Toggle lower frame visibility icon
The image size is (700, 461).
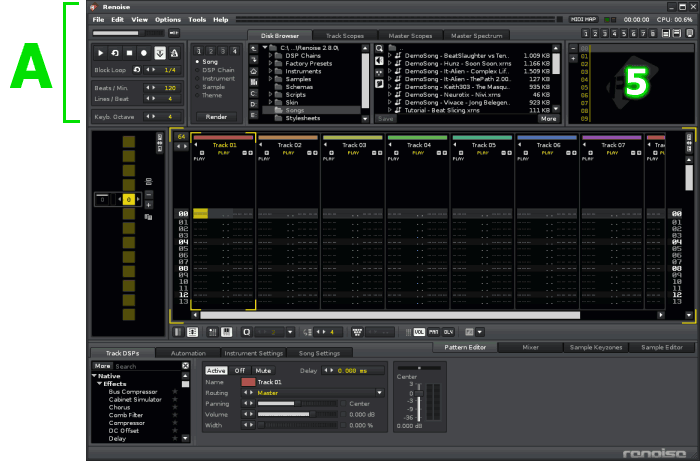pyautogui.click(x=677, y=33)
